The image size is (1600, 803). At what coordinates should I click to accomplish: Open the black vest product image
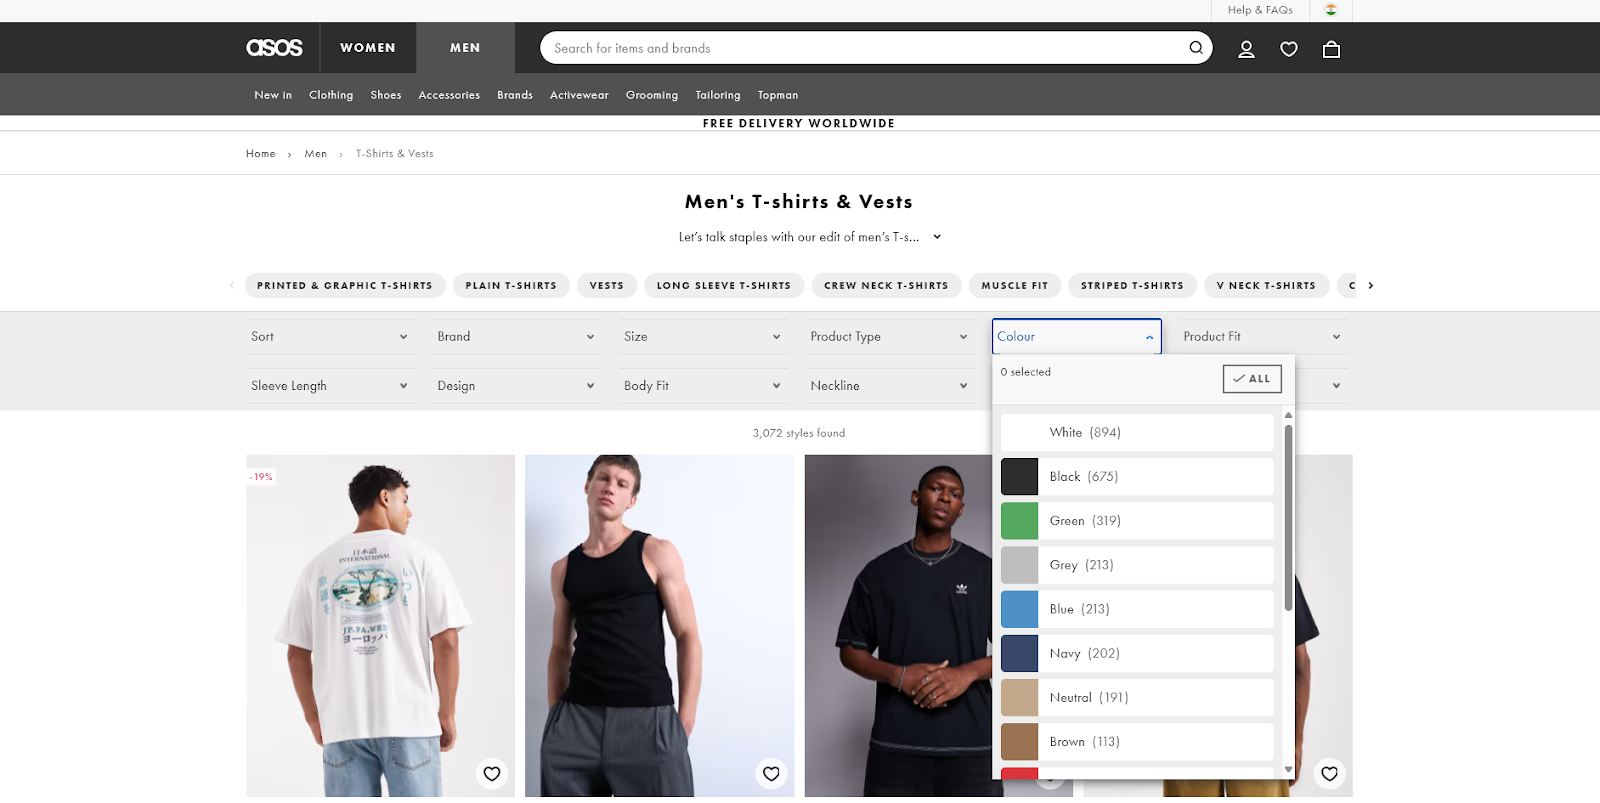tap(660, 626)
